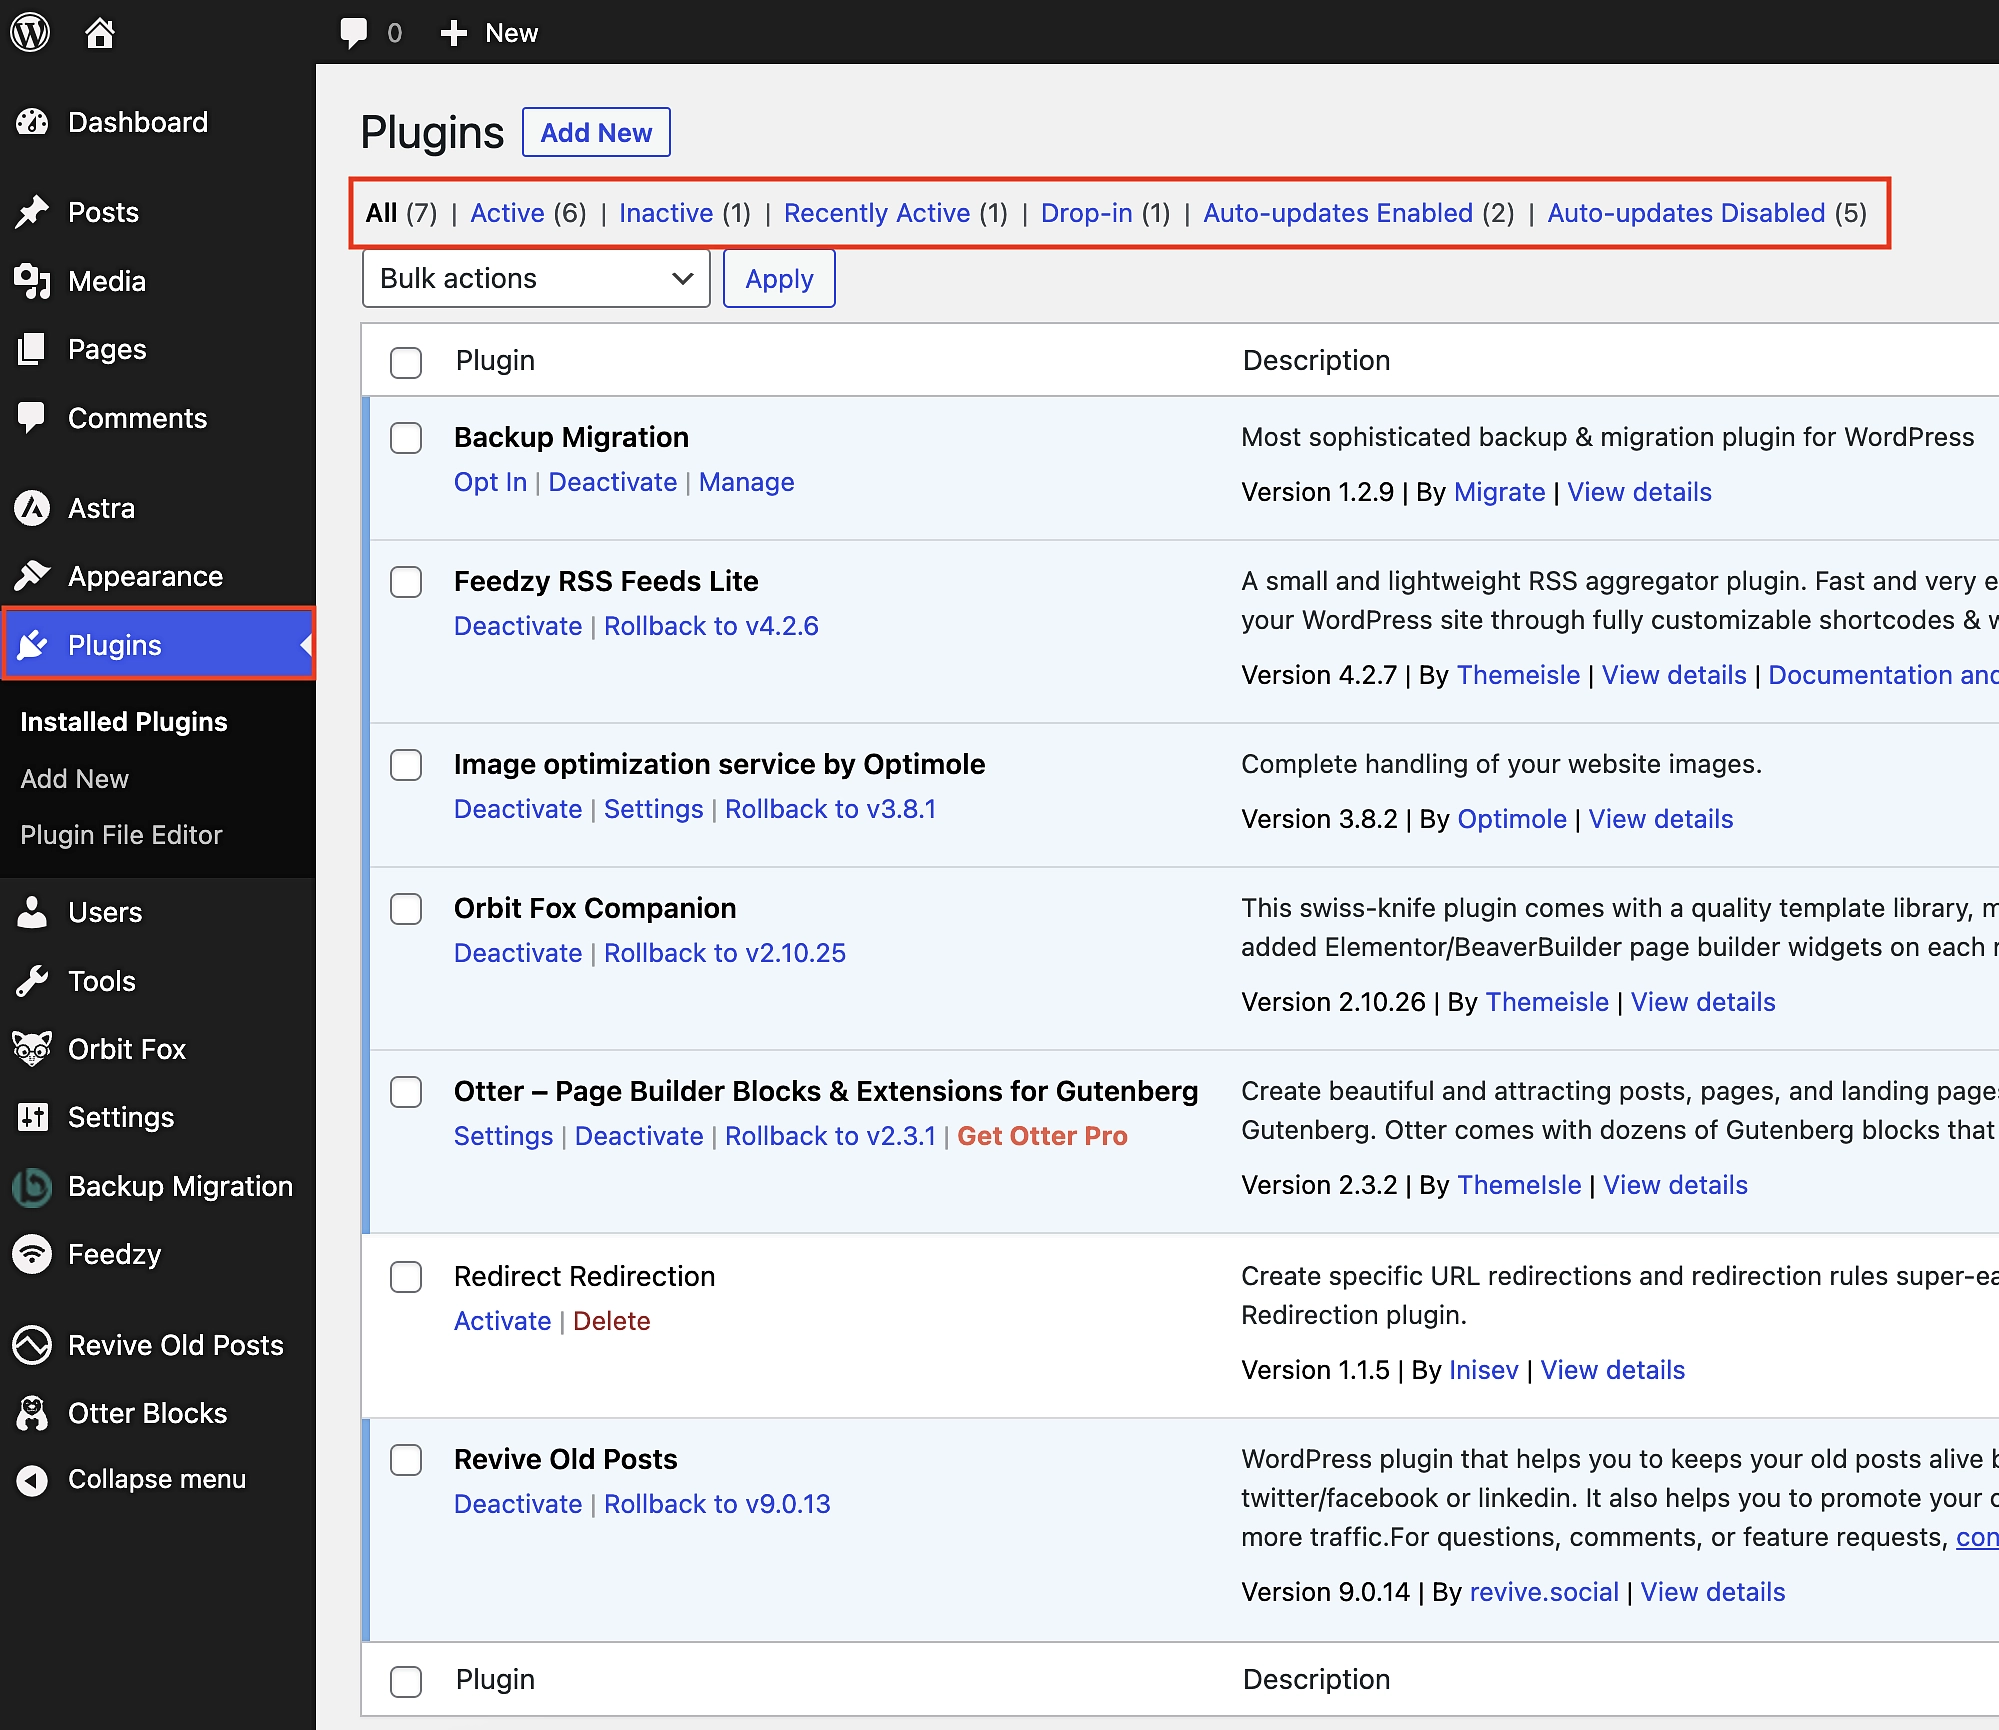Activate the Redirect Redirection plugin
The width and height of the screenshot is (1999, 1730).
point(502,1321)
